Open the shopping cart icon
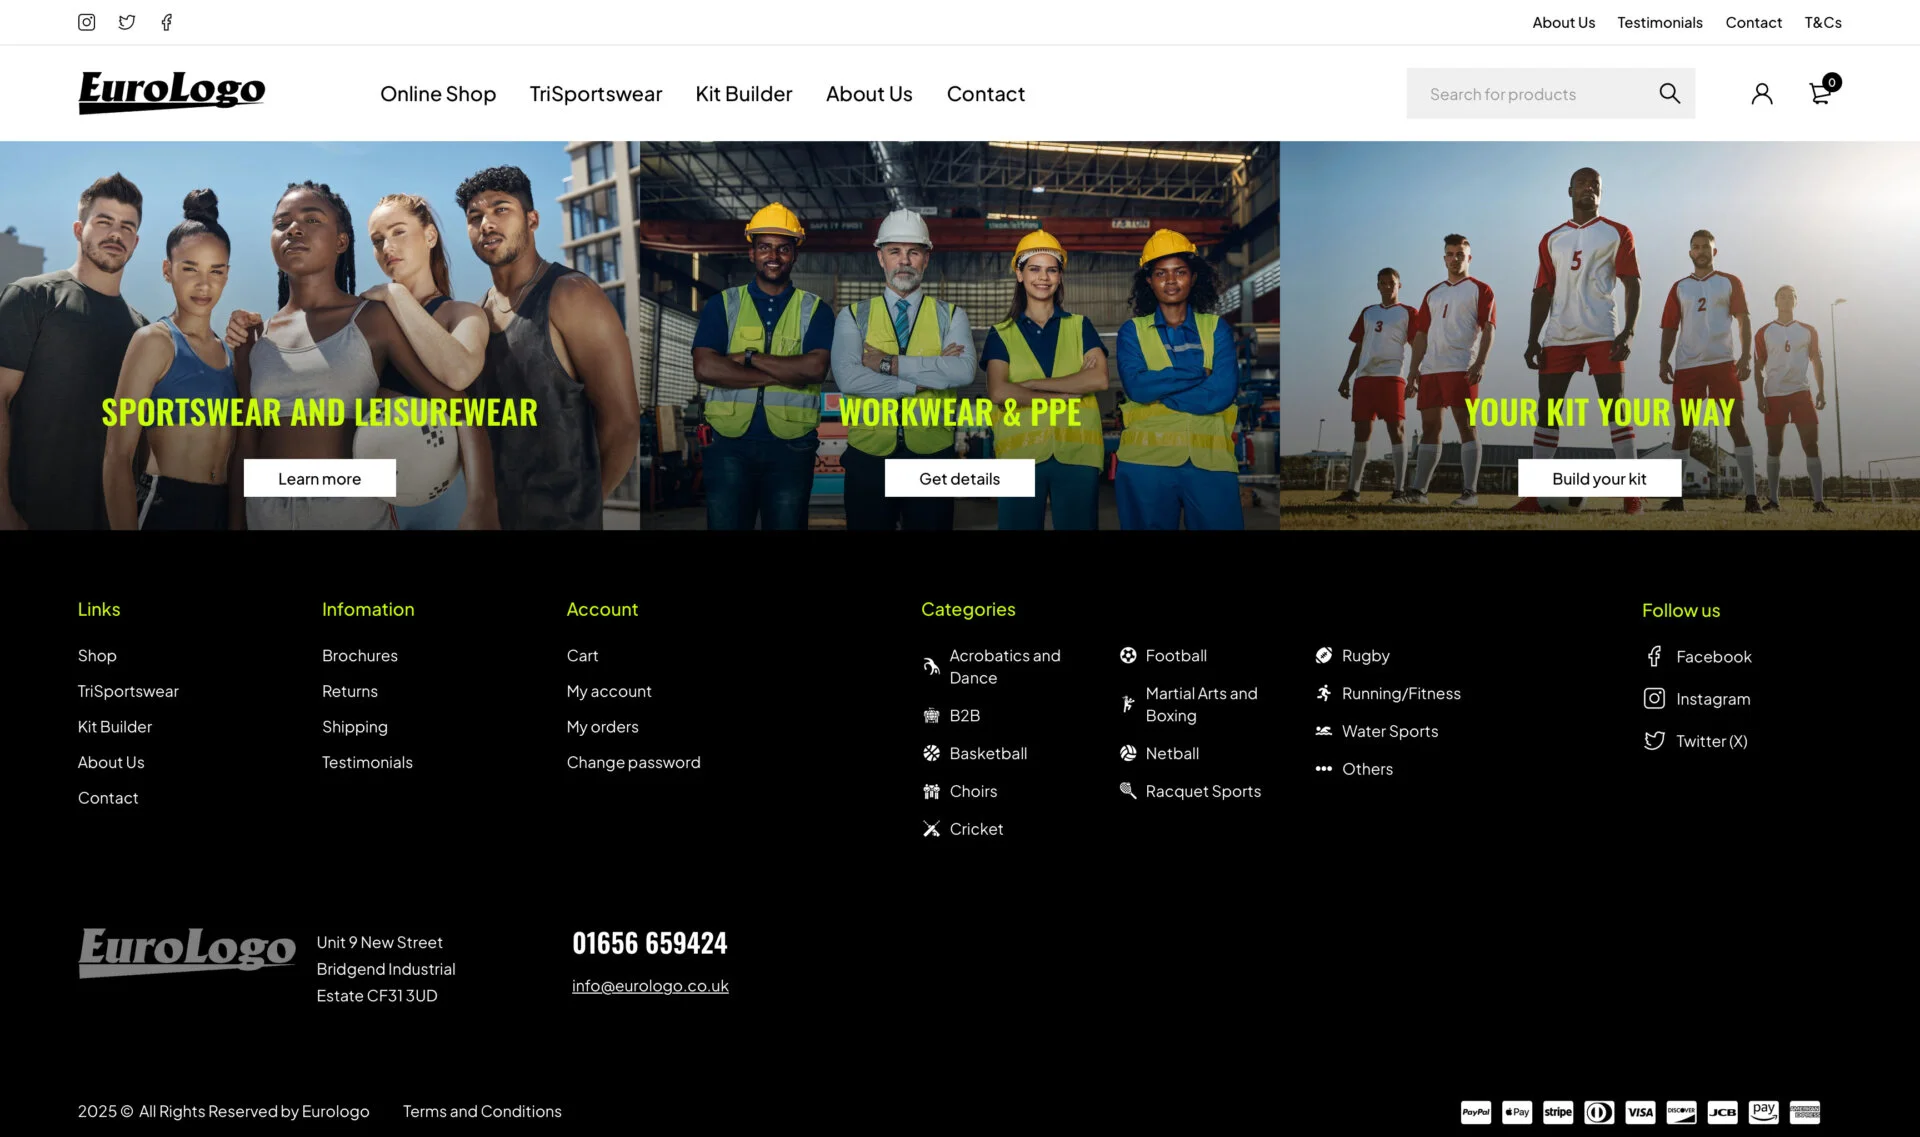 pyautogui.click(x=1820, y=94)
